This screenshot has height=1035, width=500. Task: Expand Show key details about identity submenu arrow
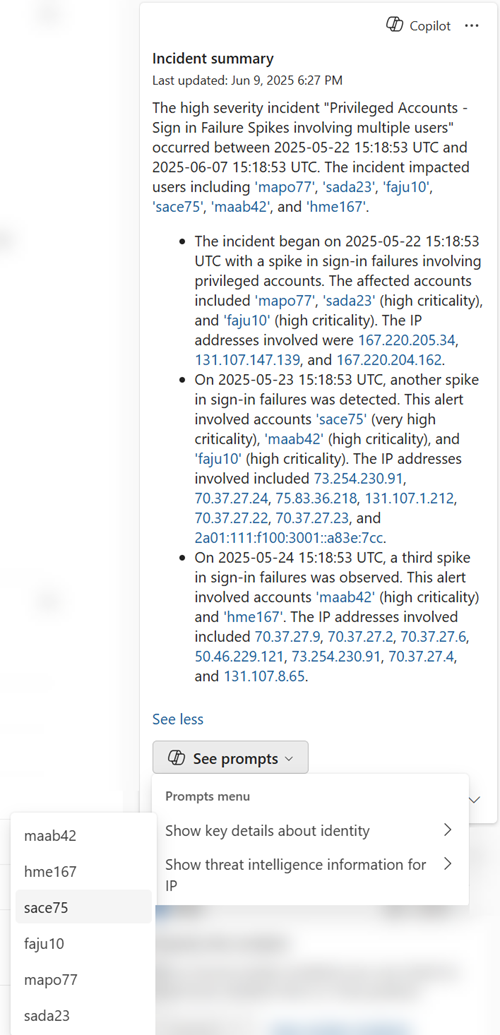(x=447, y=830)
